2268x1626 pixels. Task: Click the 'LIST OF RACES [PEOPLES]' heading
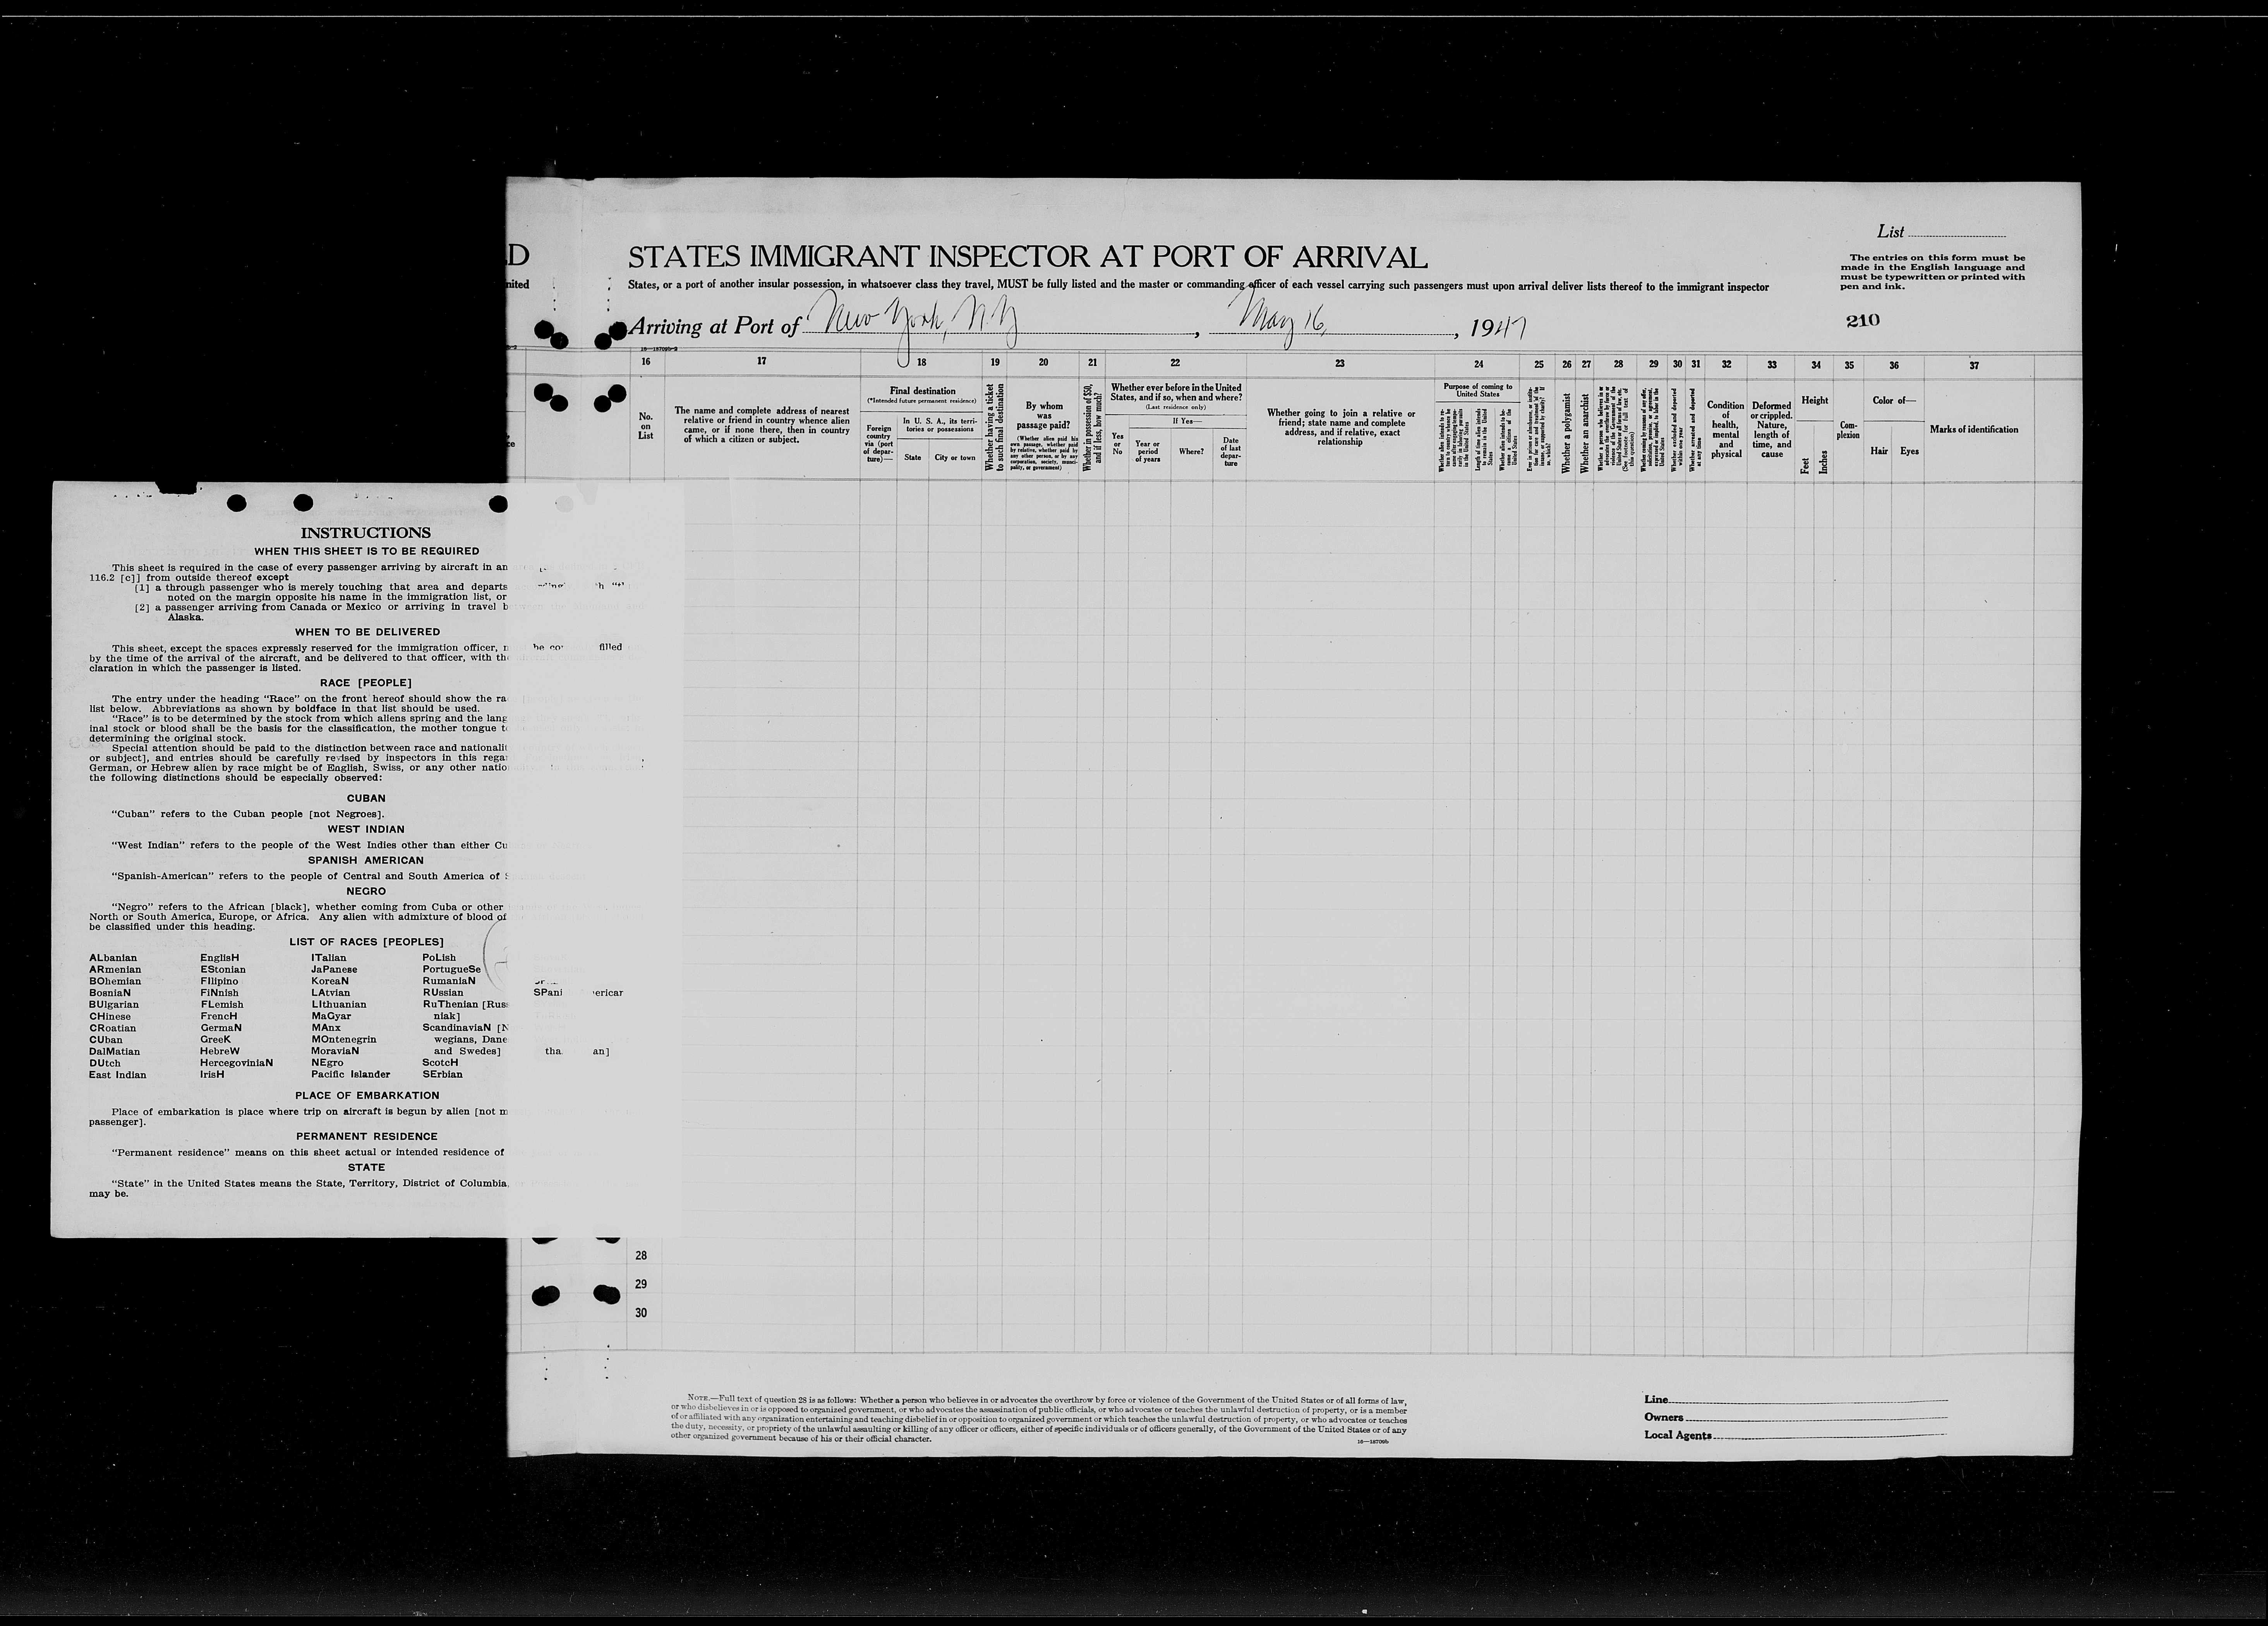click(366, 942)
